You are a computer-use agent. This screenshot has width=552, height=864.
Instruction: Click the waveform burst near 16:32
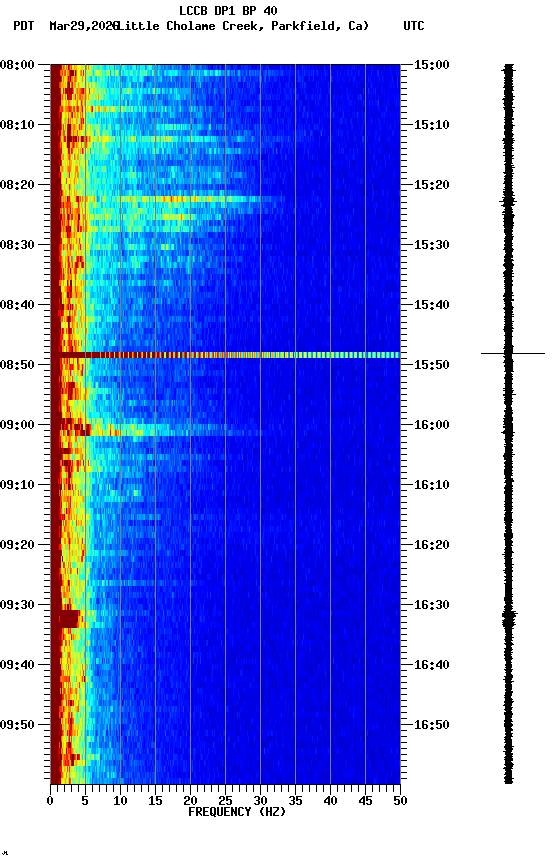click(509, 618)
